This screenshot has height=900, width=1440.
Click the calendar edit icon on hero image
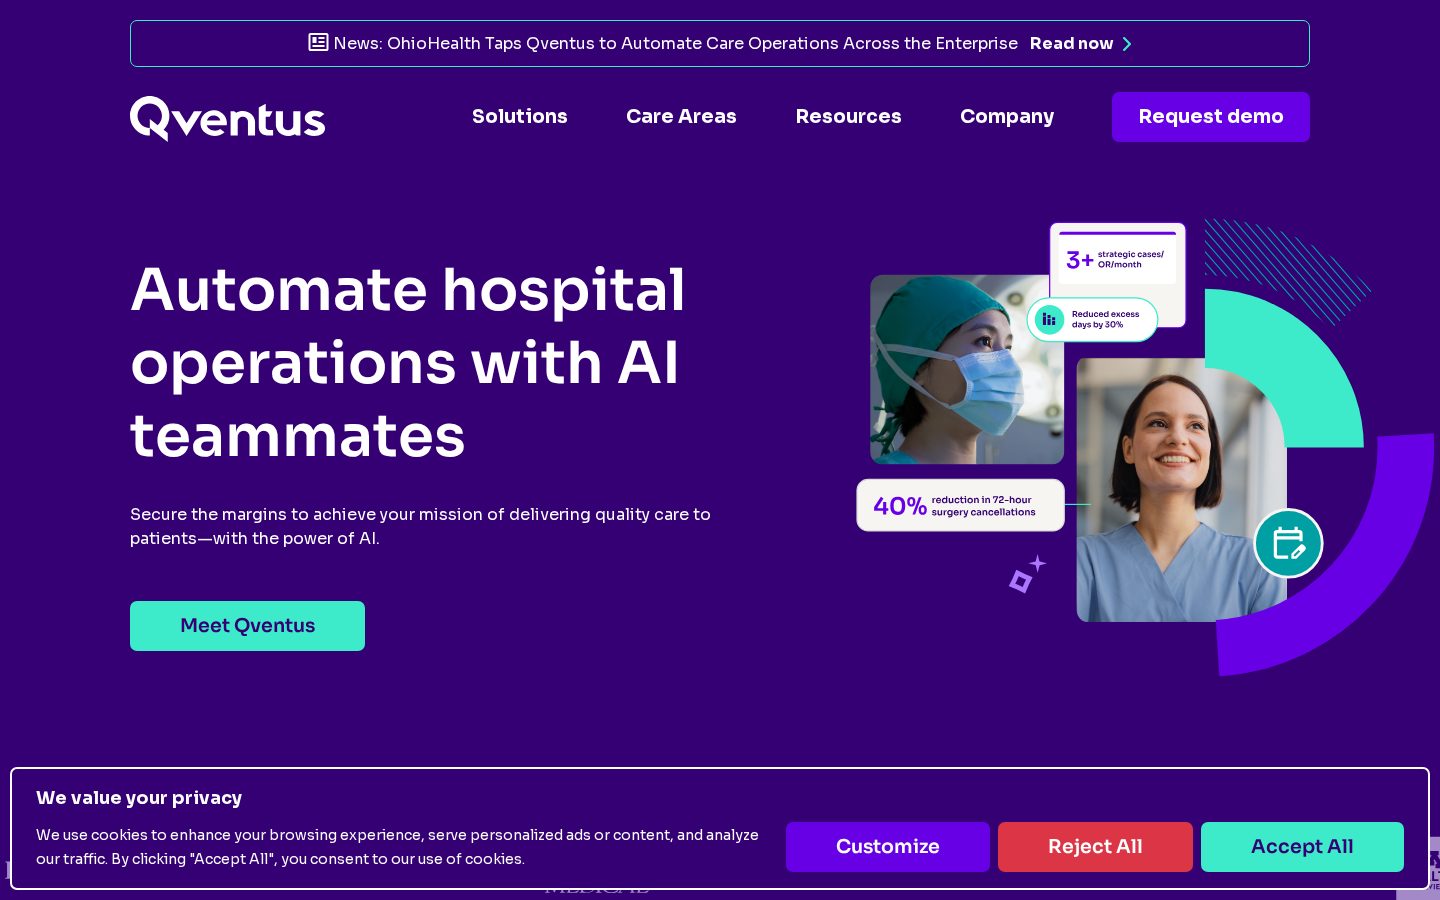1288,543
